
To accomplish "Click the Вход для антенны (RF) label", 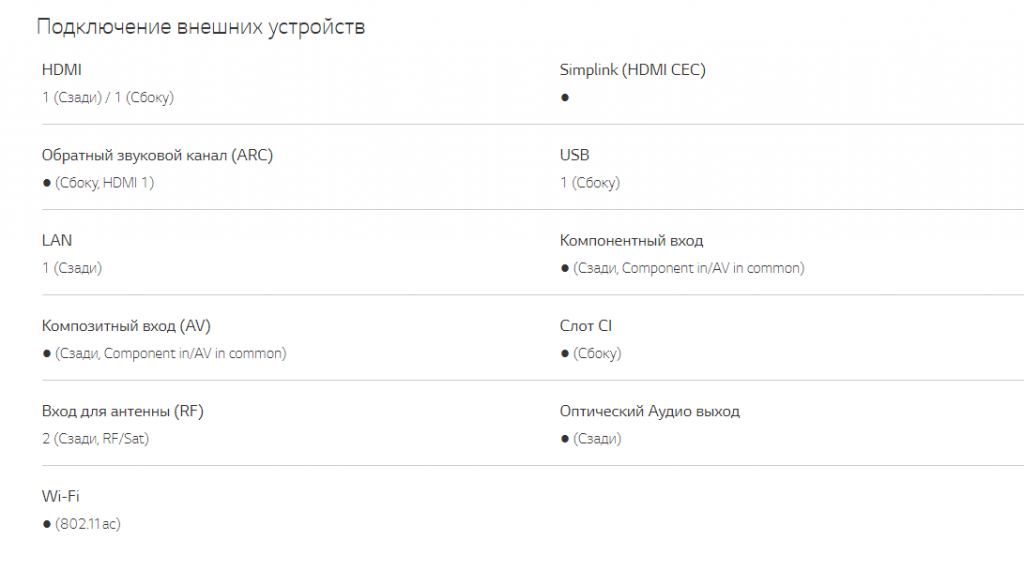I will 123,411.
